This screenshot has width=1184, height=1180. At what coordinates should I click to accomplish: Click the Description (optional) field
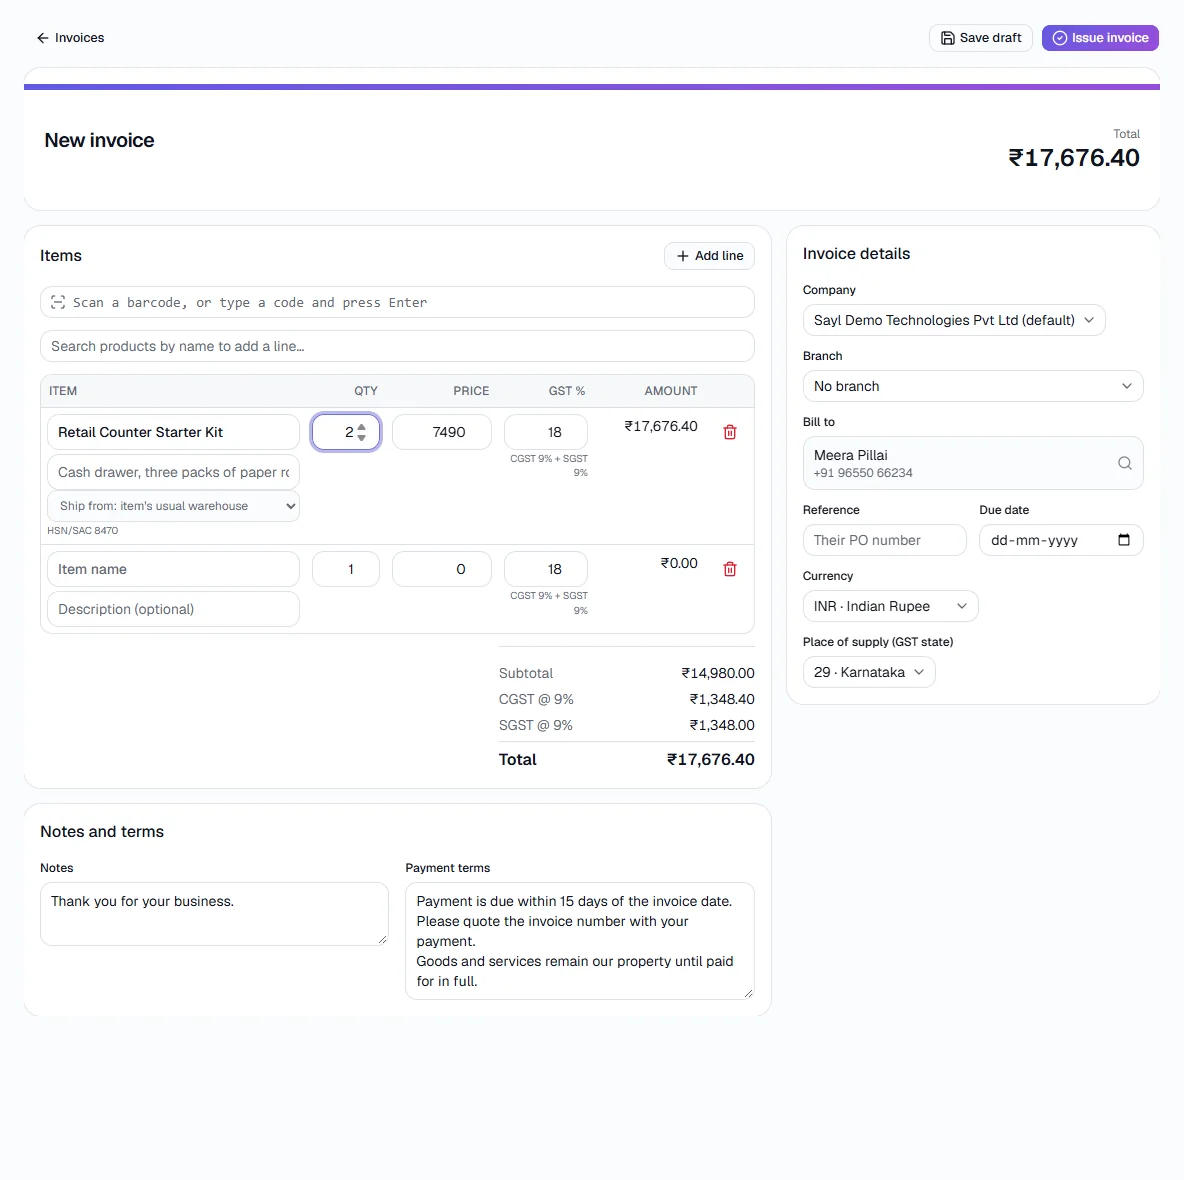coord(174,609)
